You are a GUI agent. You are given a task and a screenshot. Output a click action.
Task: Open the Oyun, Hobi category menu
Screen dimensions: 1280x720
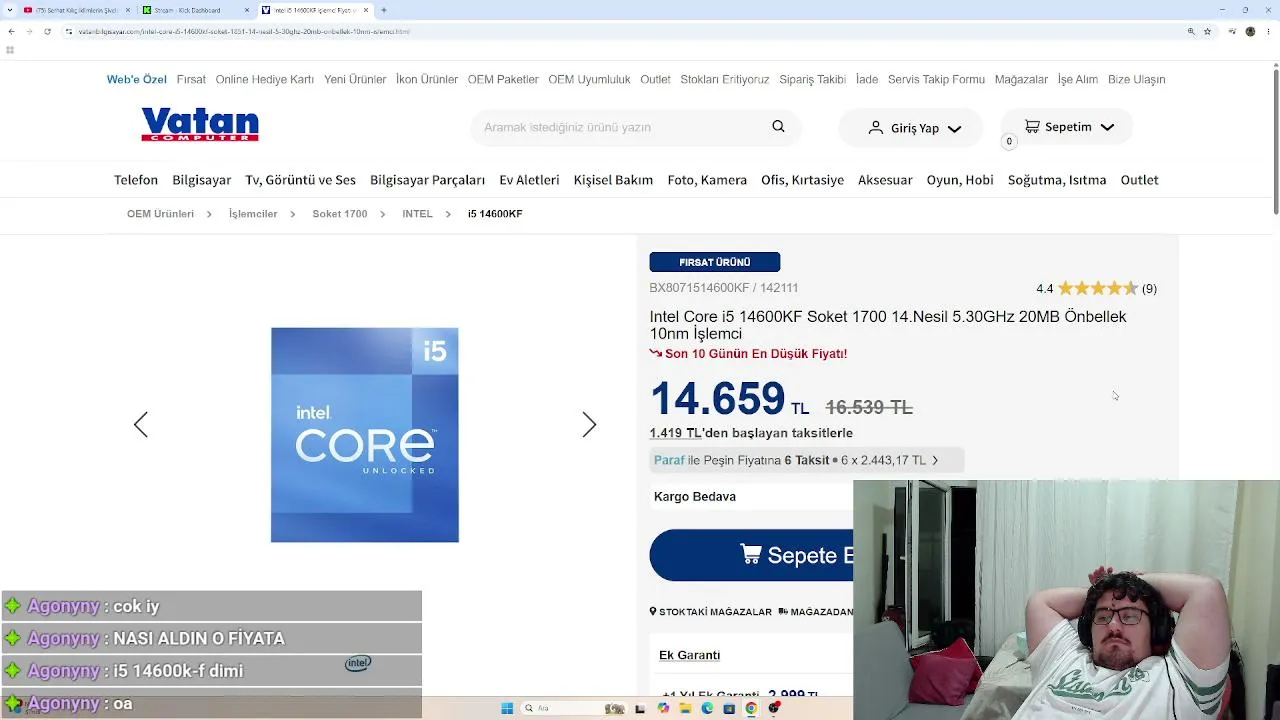coord(960,180)
